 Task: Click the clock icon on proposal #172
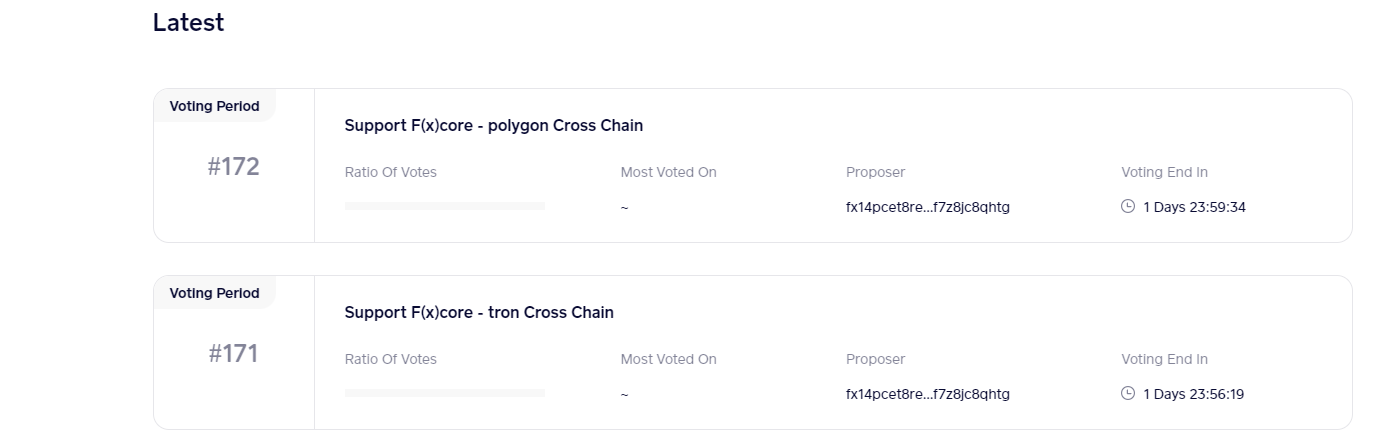1128,207
